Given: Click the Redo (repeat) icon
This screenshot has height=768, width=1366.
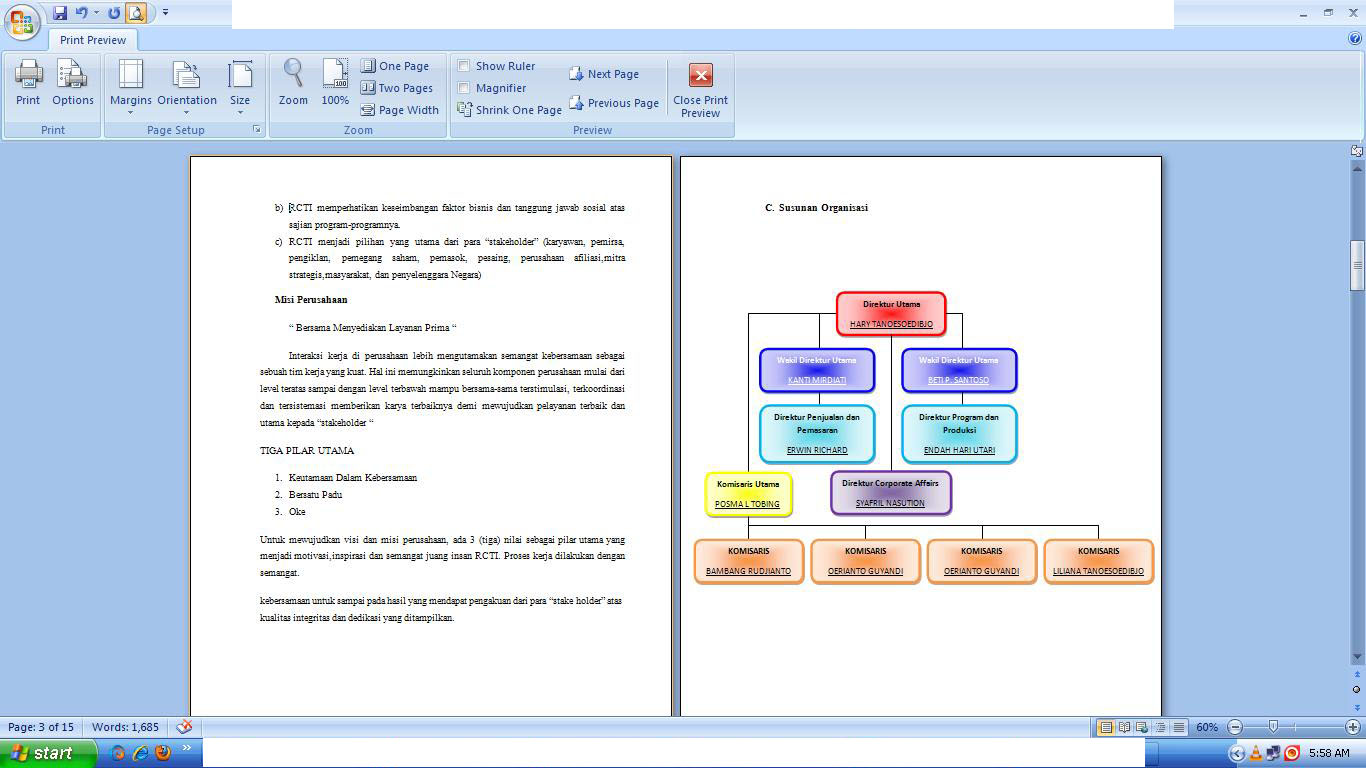Looking at the screenshot, I should point(114,13).
